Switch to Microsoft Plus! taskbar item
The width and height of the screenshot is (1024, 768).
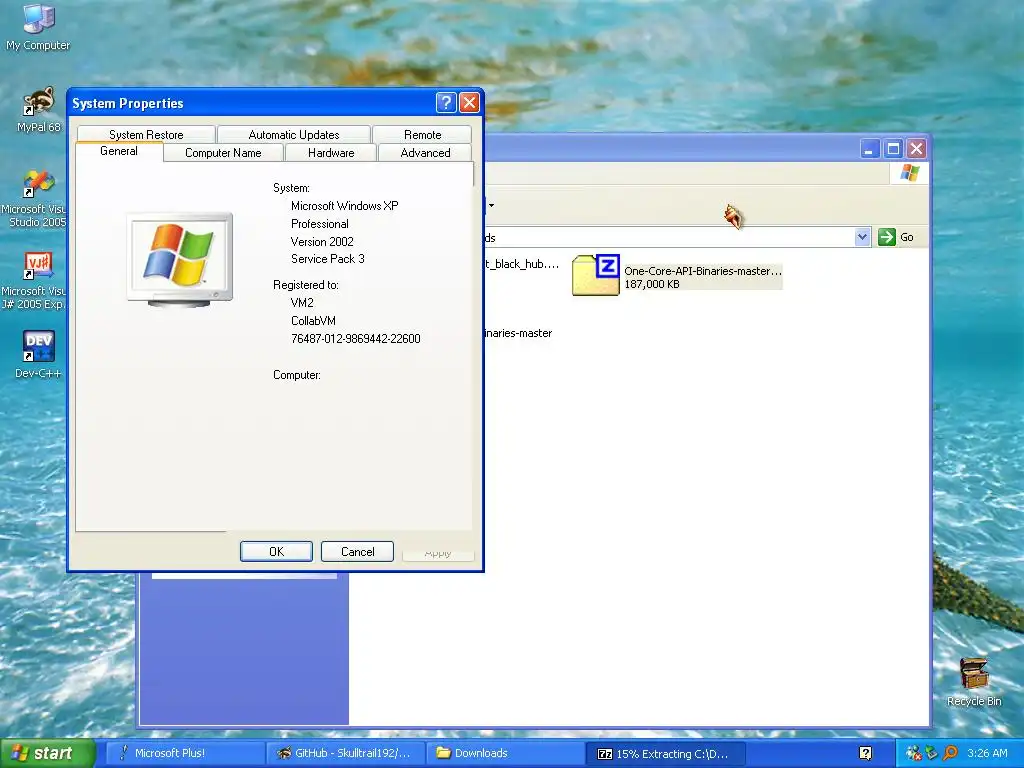click(x=185, y=753)
